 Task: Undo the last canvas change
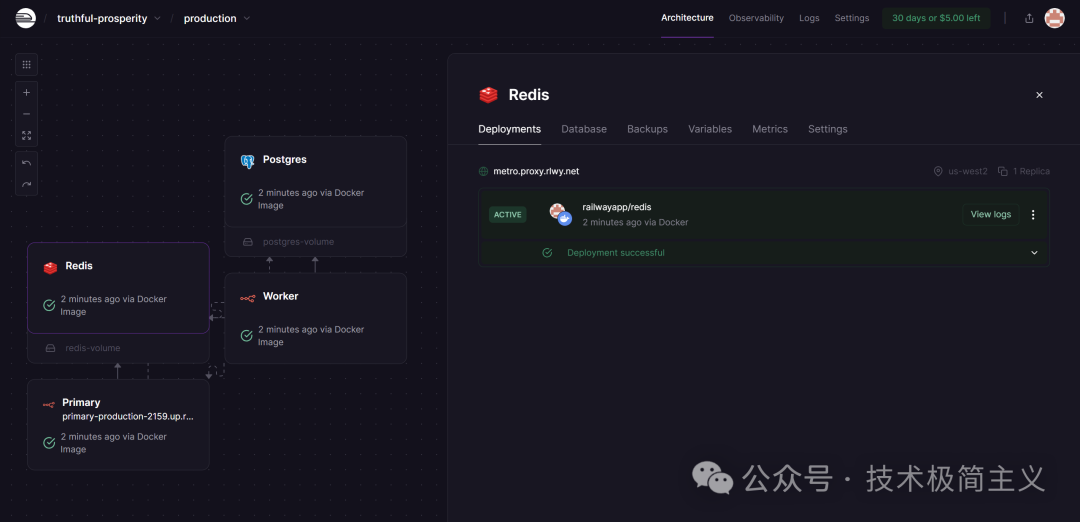tap(26, 163)
